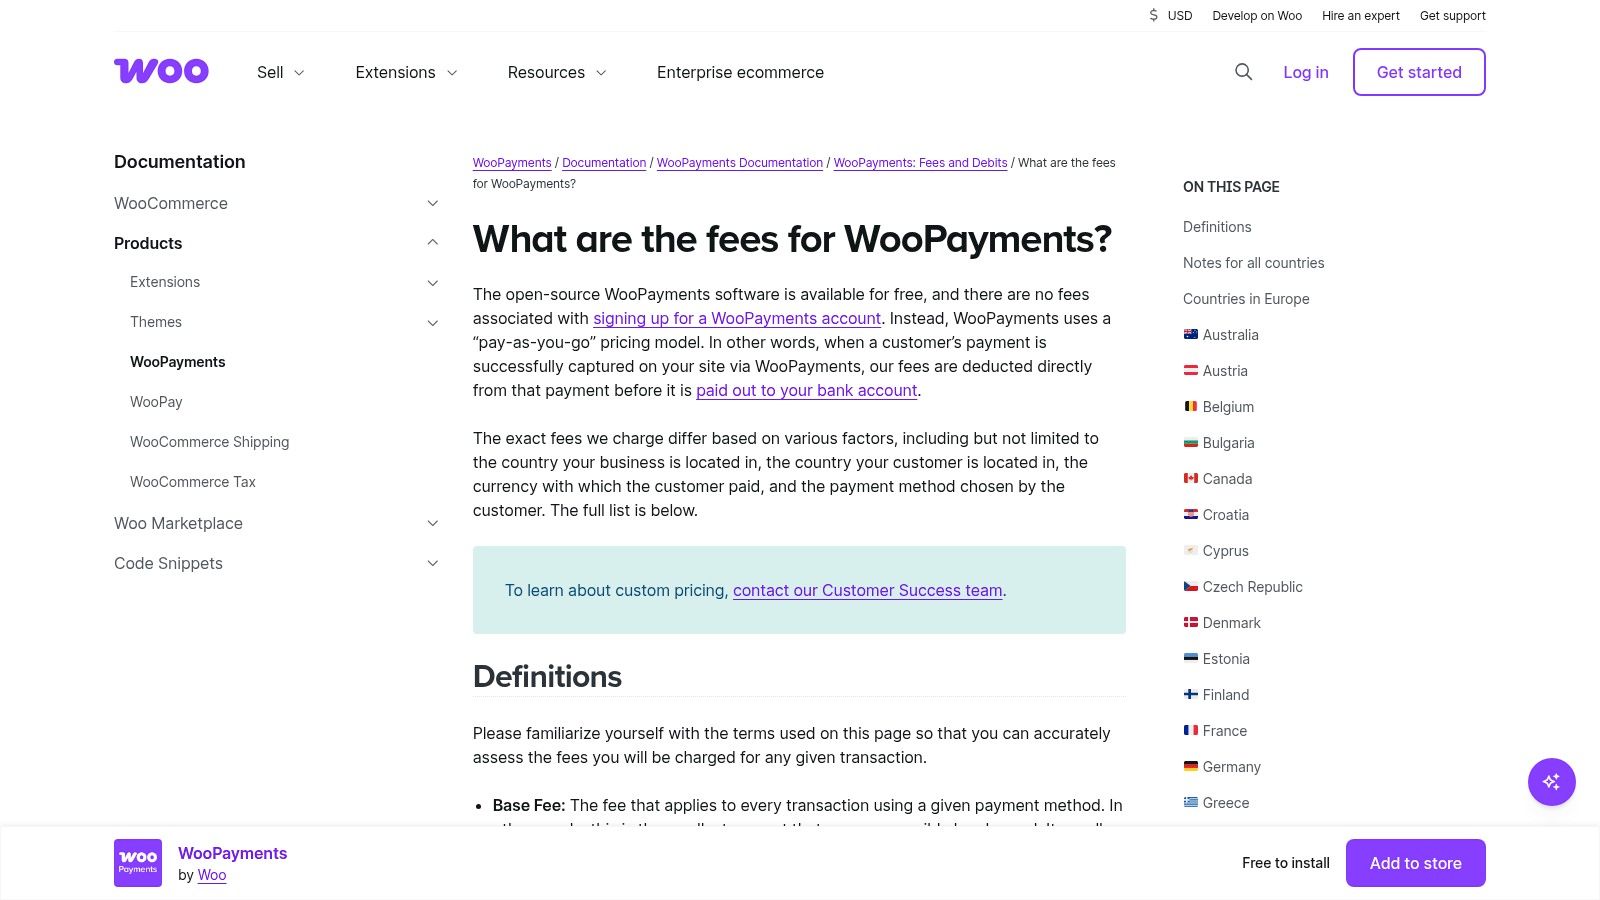Click the Cyprus flag icon
The height and width of the screenshot is (900, 1600).
[x=1190, y=551]
